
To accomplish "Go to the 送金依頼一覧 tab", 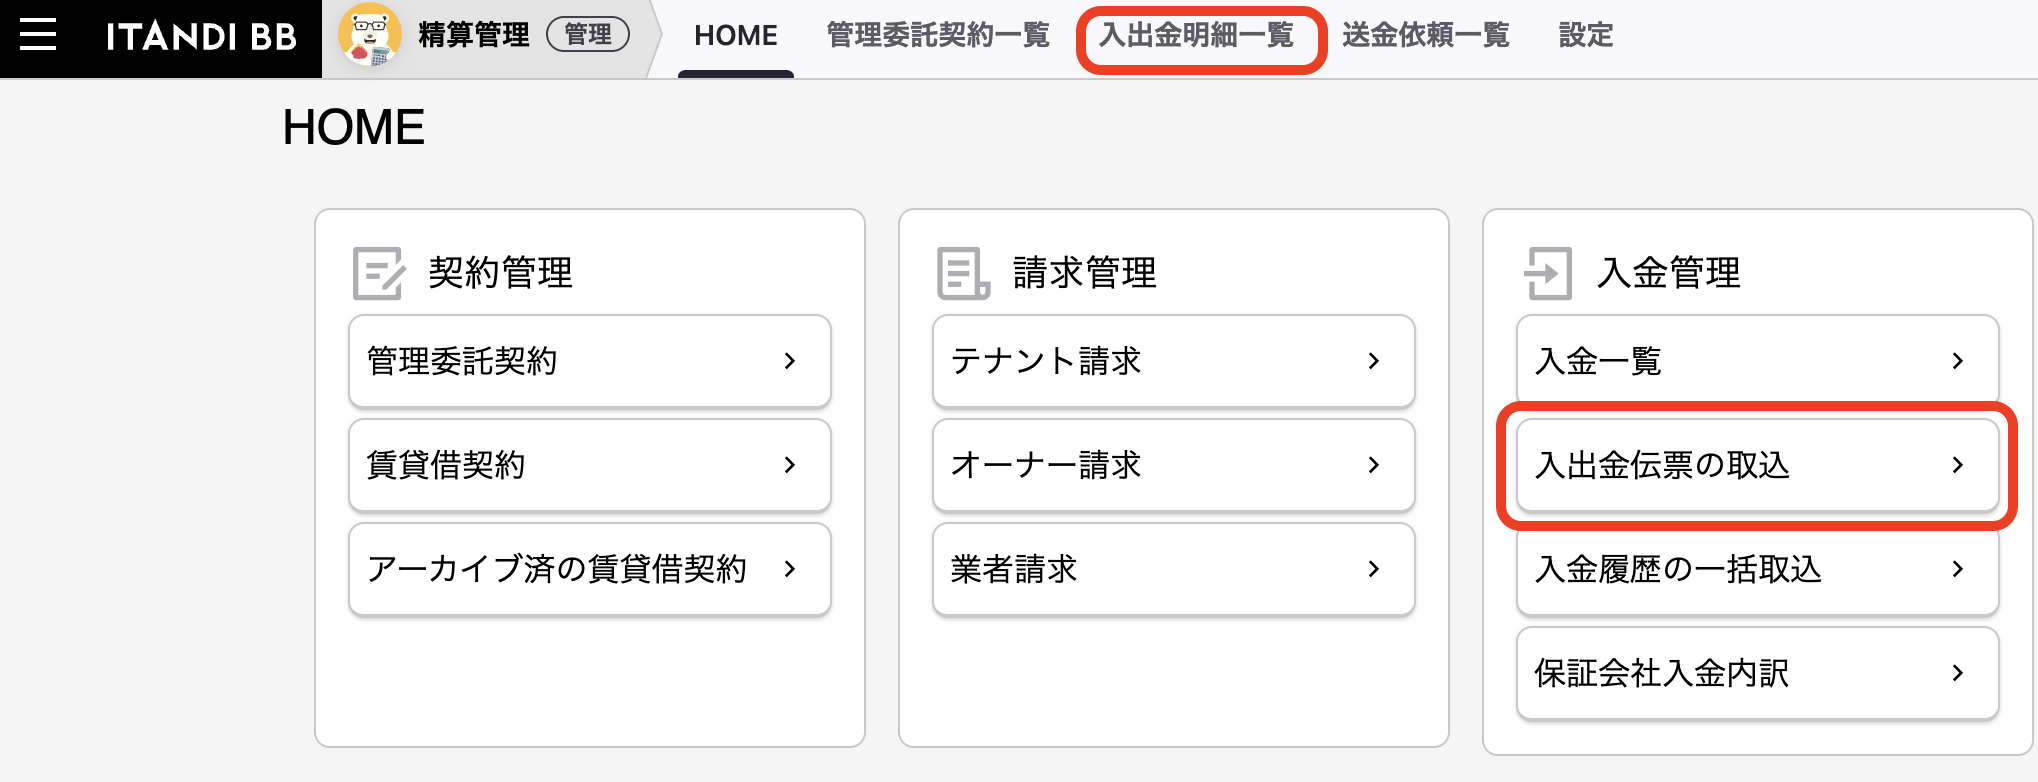I will 1426,36.
